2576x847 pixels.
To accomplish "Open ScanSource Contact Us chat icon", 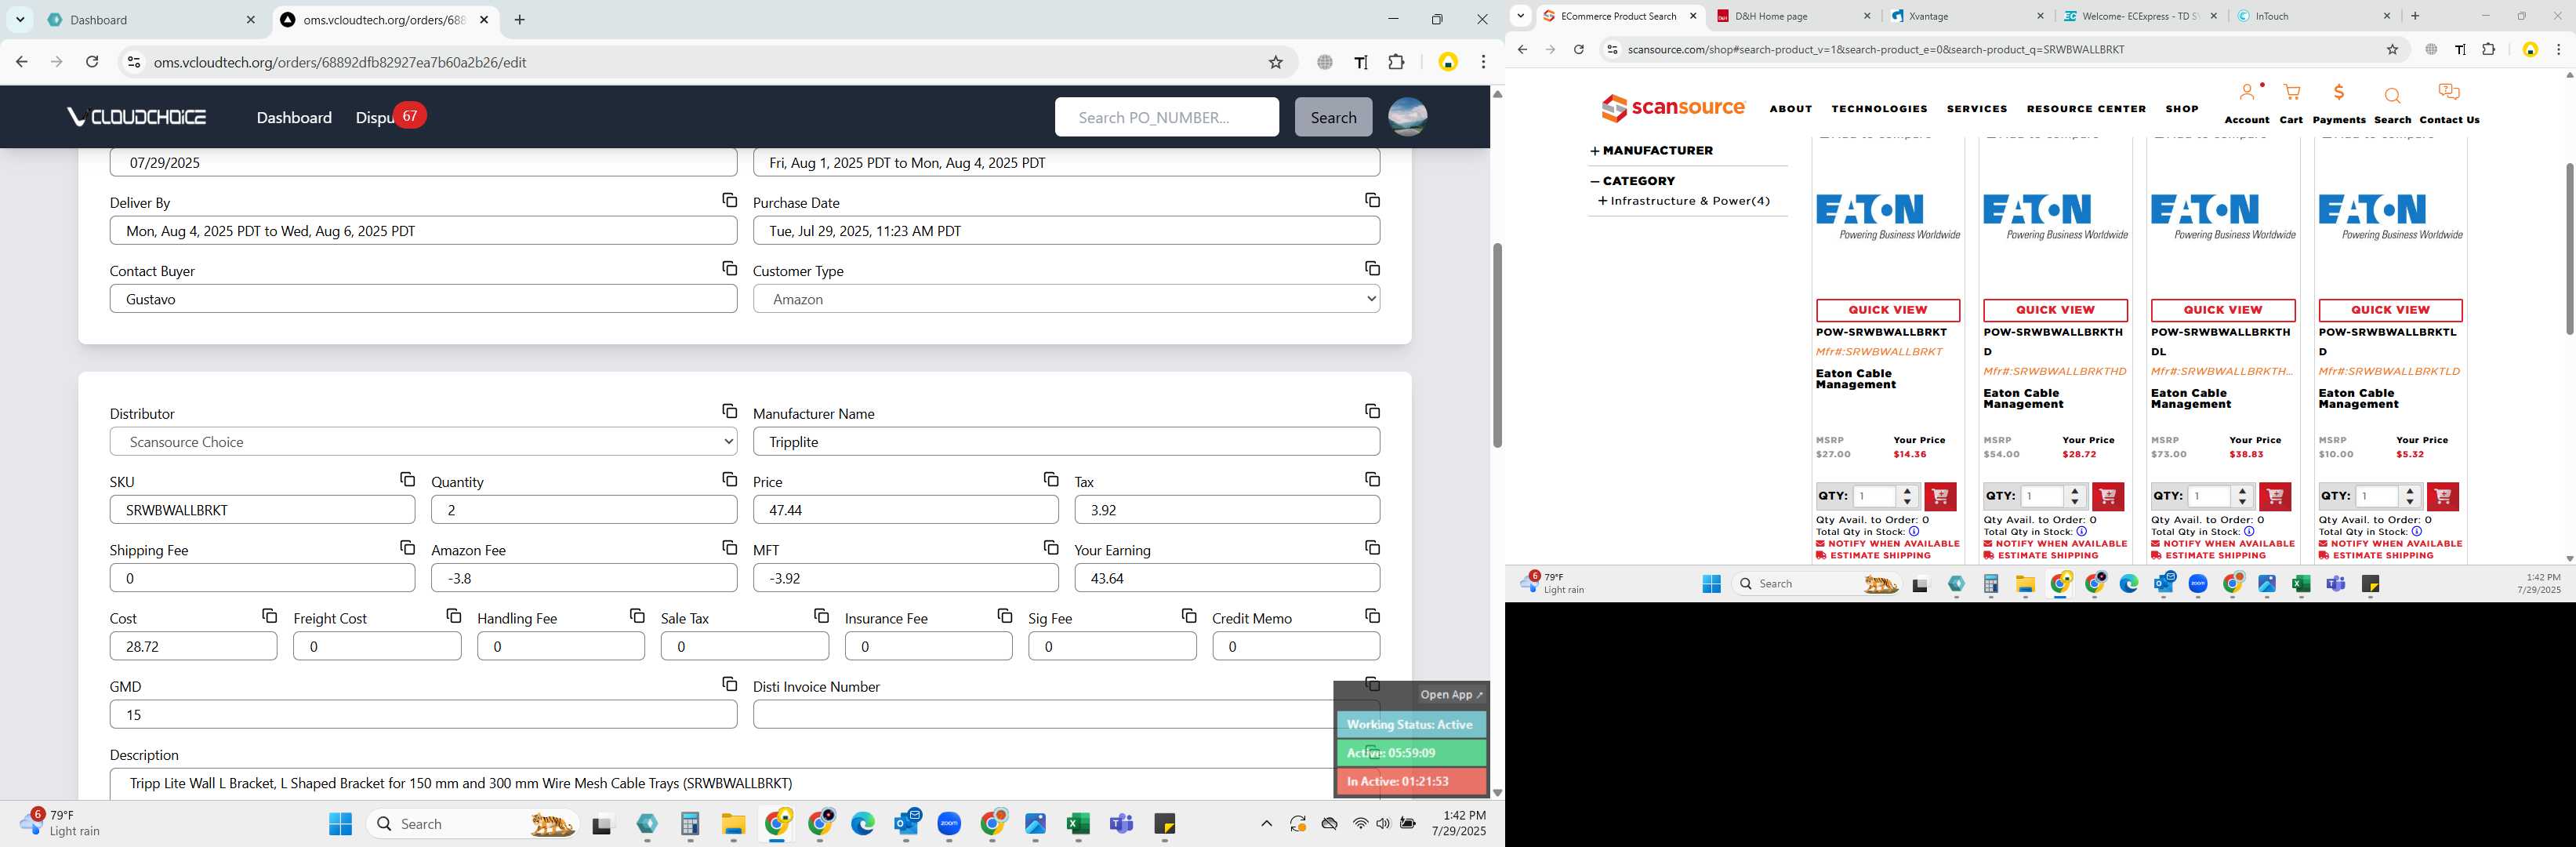I will pos(2448,93).
